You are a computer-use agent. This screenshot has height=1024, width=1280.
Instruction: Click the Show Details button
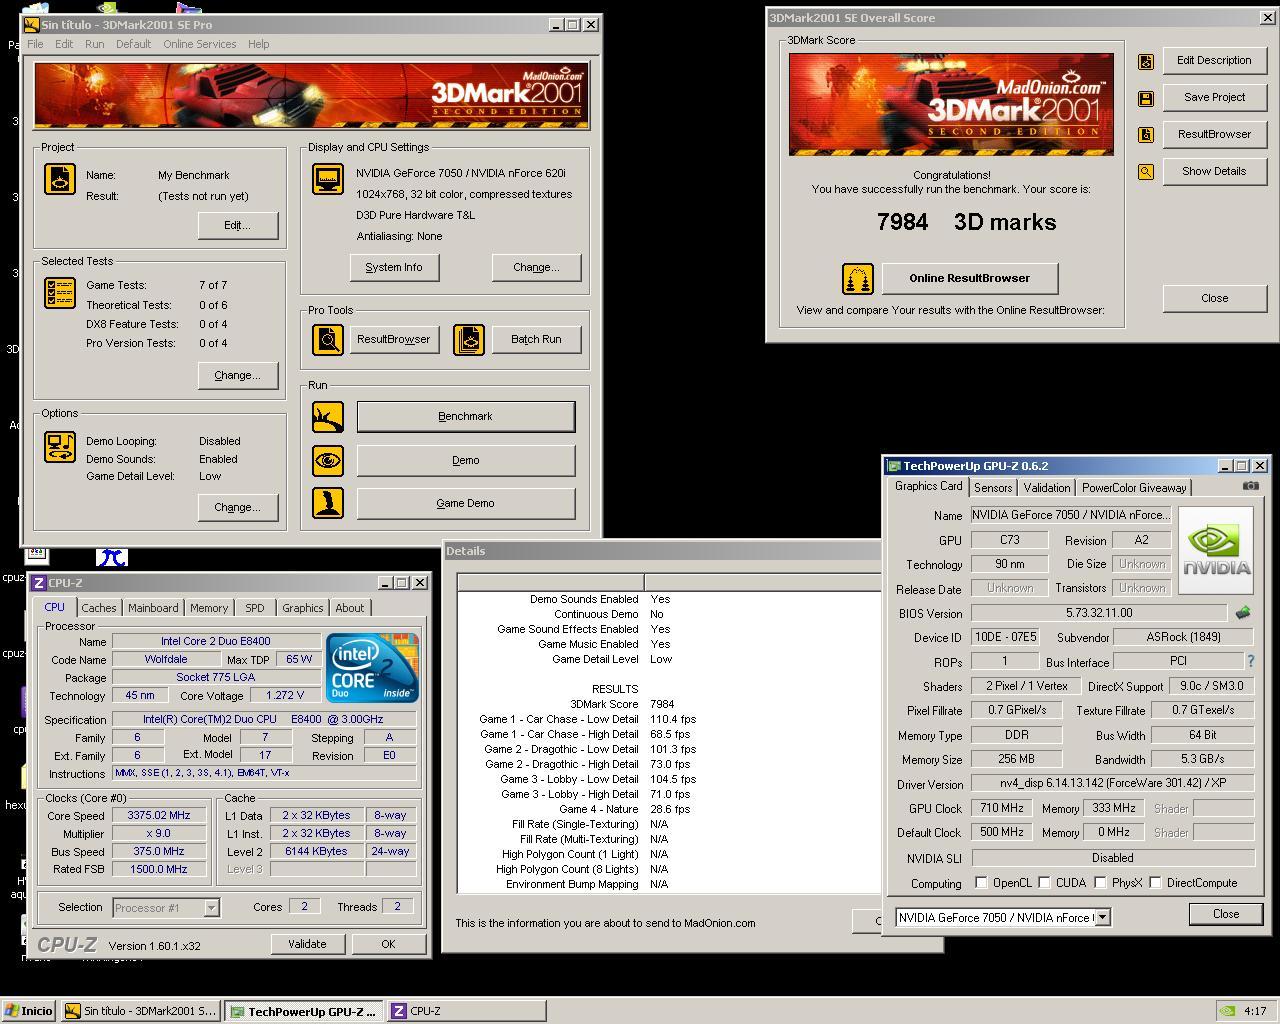[1215, 171]
